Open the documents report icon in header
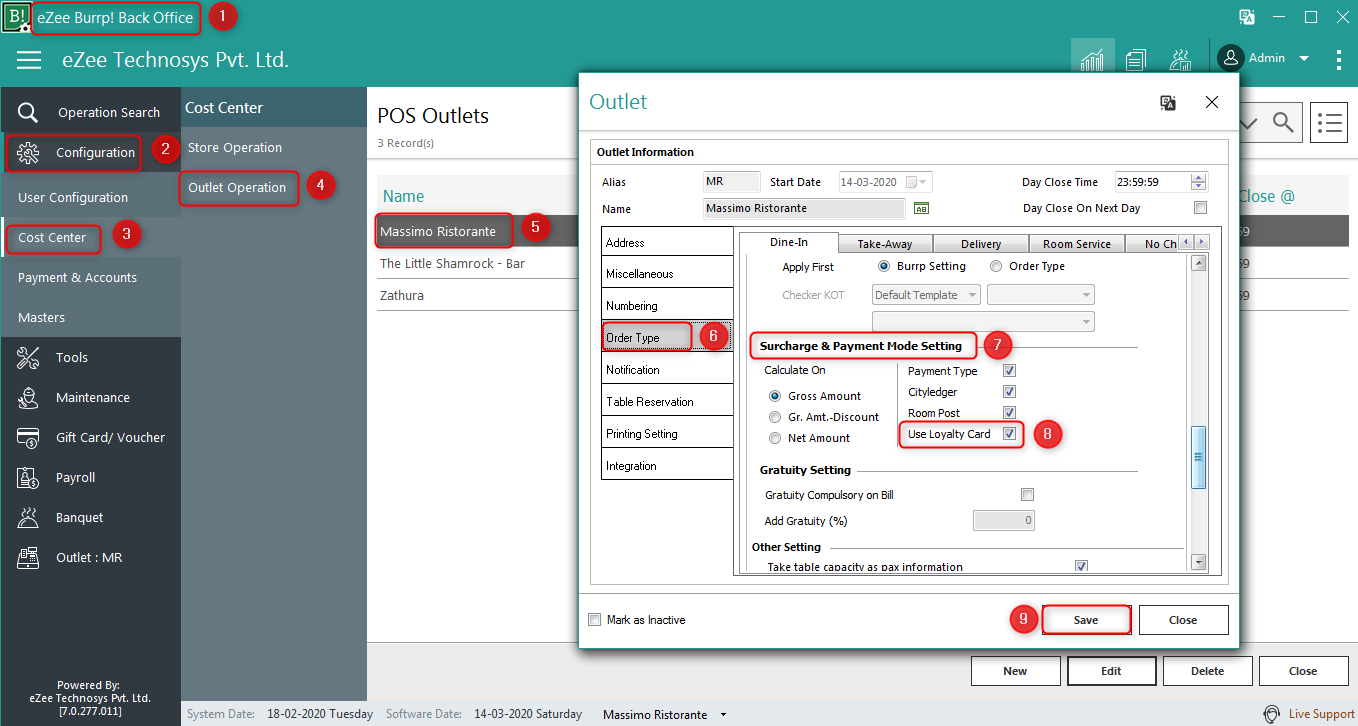 [x=1135, y=60]
